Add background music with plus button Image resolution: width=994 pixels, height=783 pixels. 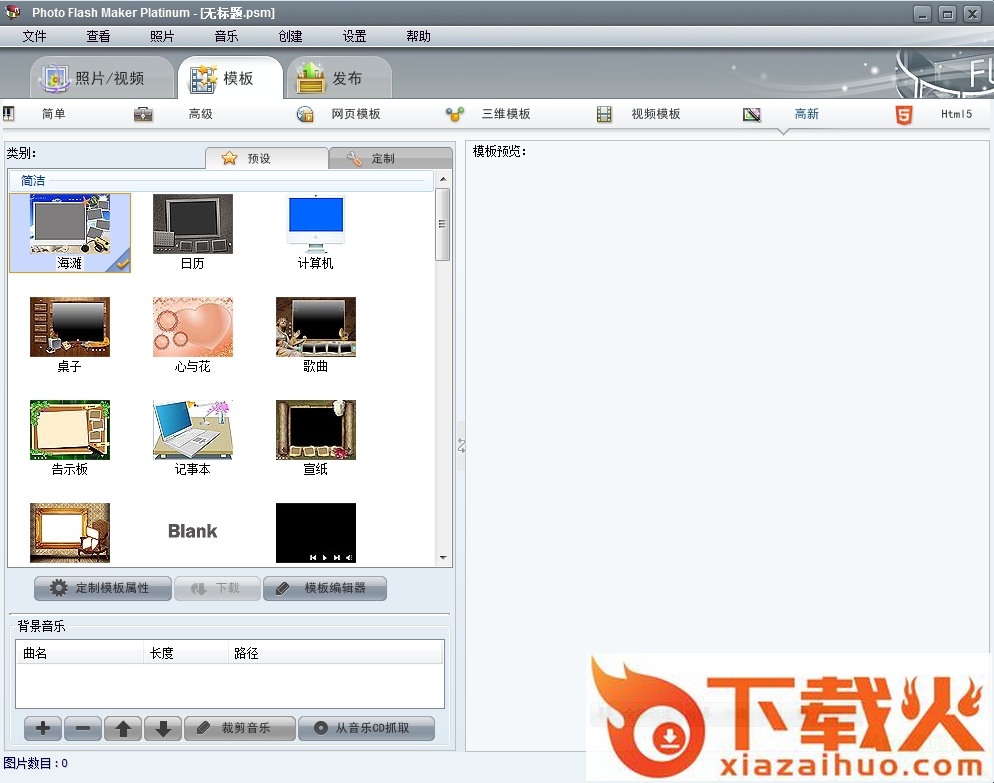43,728
